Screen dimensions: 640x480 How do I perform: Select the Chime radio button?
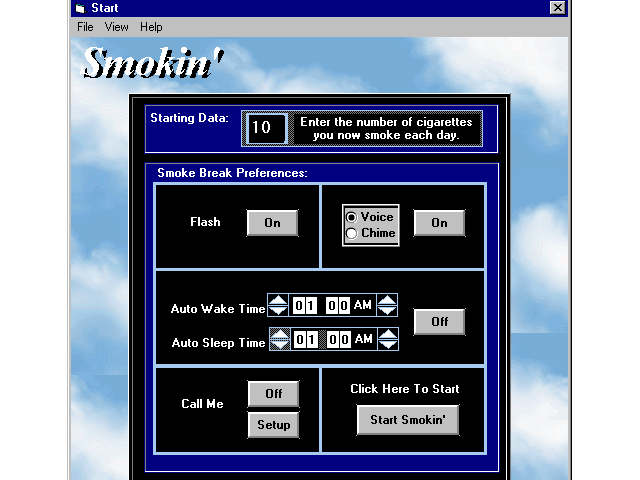pyautogui.click(x=351, y=233)
